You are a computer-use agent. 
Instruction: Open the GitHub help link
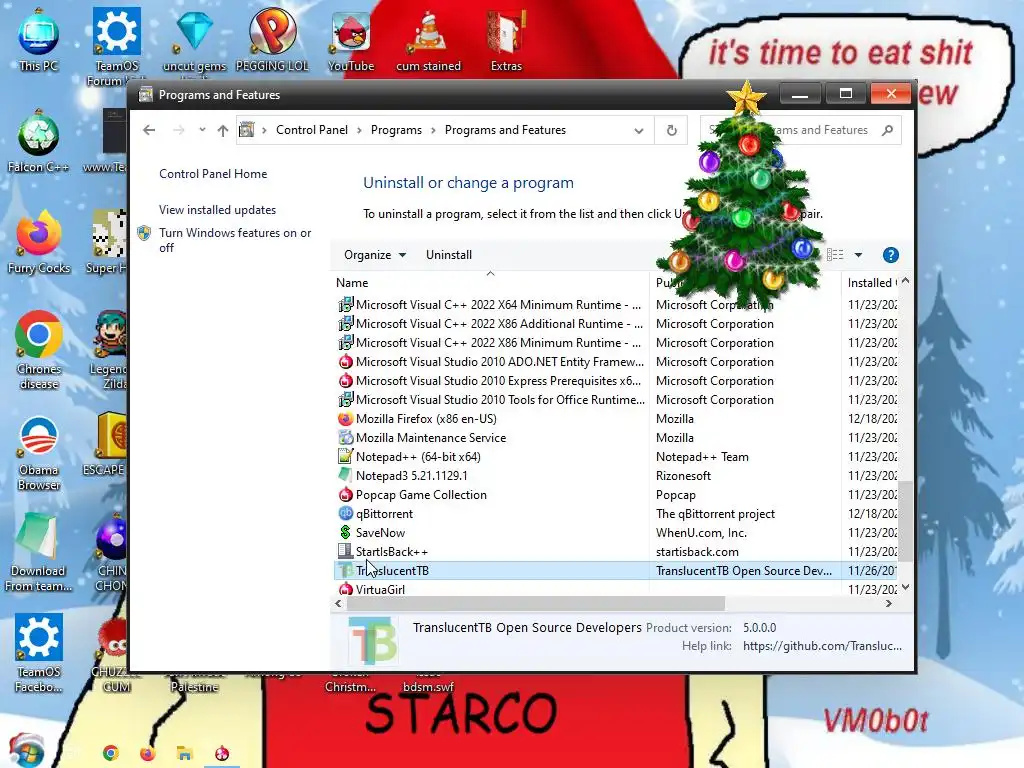[822, 646]
